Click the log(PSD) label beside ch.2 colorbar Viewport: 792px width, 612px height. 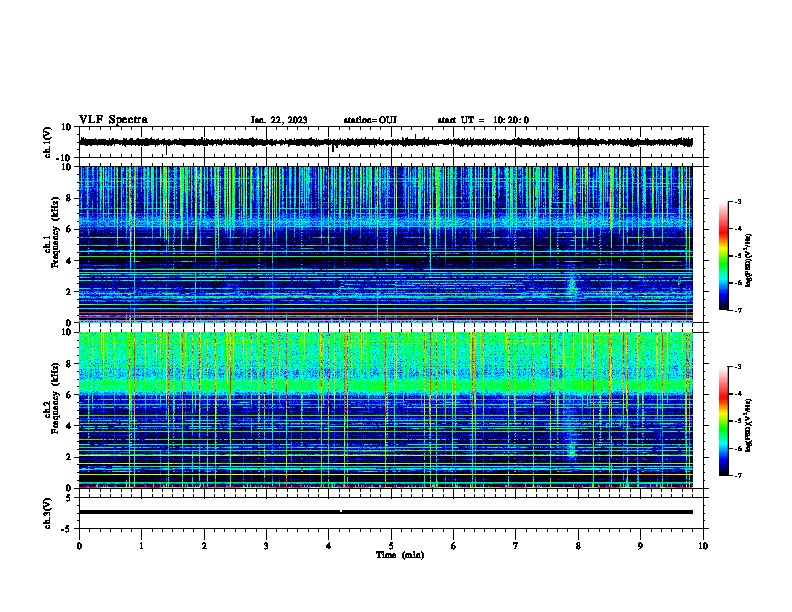click(749, 425)
